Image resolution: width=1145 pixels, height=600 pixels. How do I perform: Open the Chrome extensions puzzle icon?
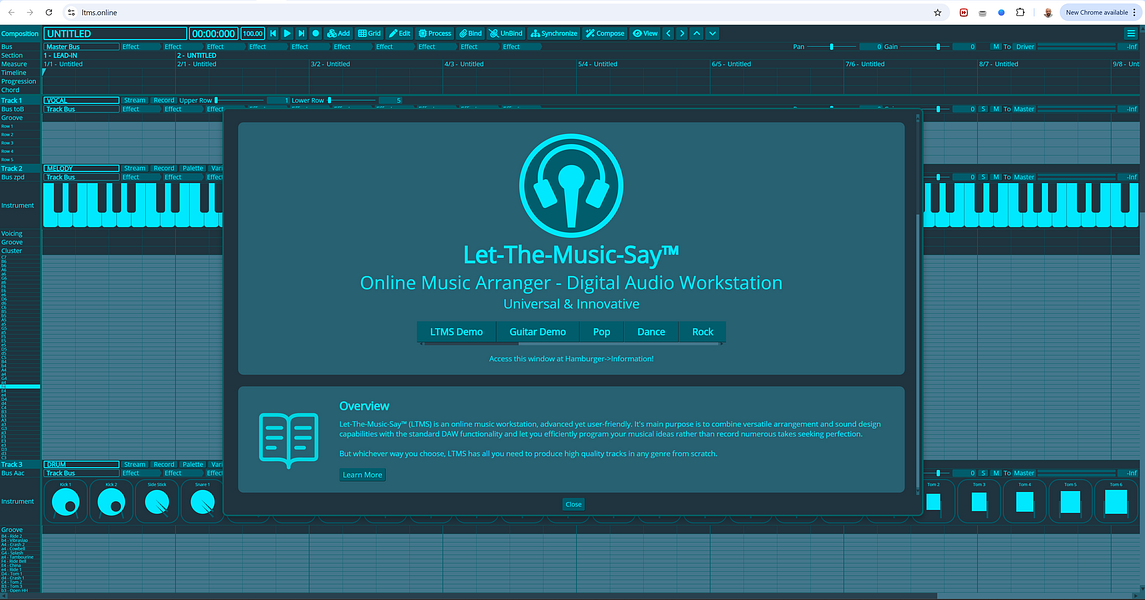(1020, 12)
